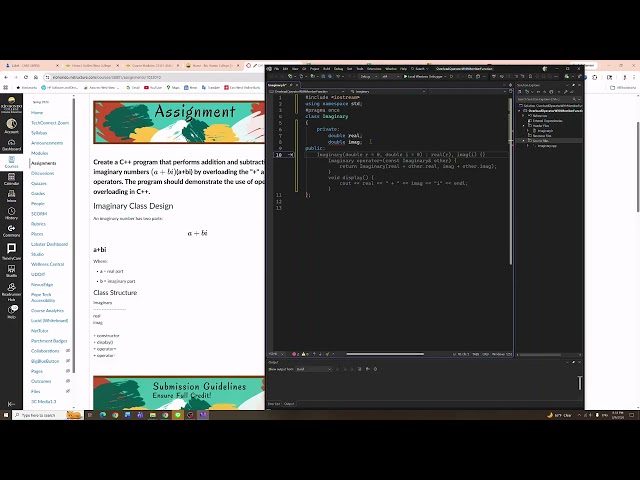Open Visual Studio Build menu
Viewport: 640px width, 480px height.
(x=327, y=69)
